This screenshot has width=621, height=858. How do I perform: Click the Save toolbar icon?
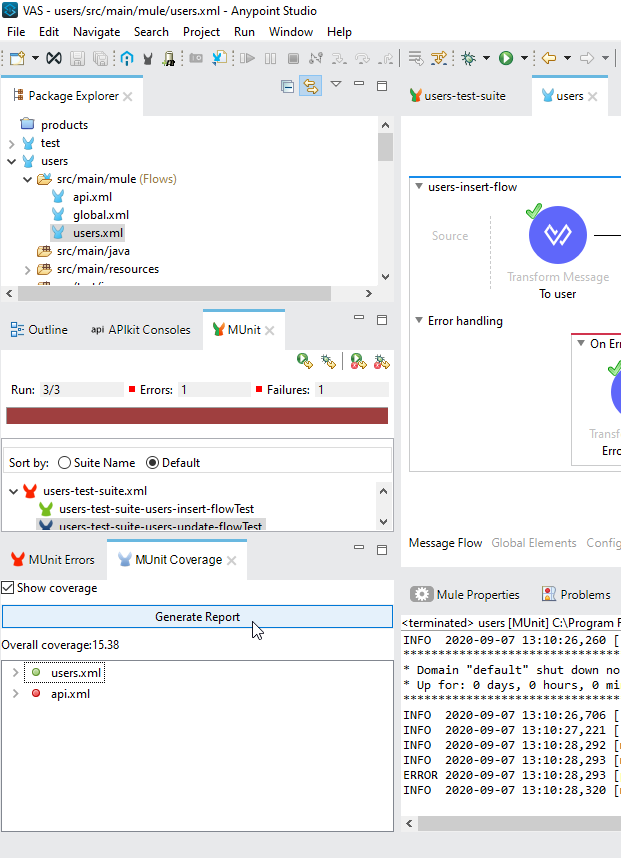[x=78, y=58]
